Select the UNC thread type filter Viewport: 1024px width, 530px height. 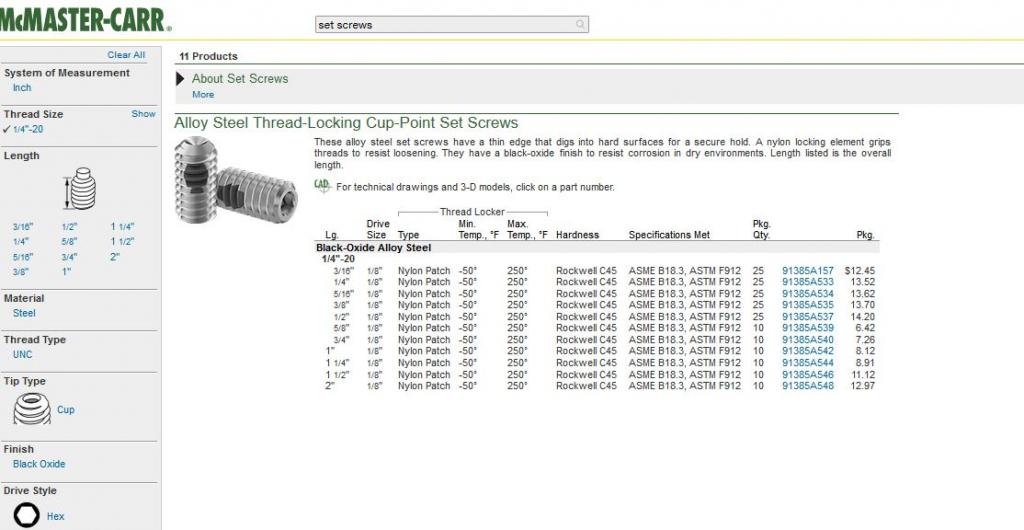click(x=22, y=354)
